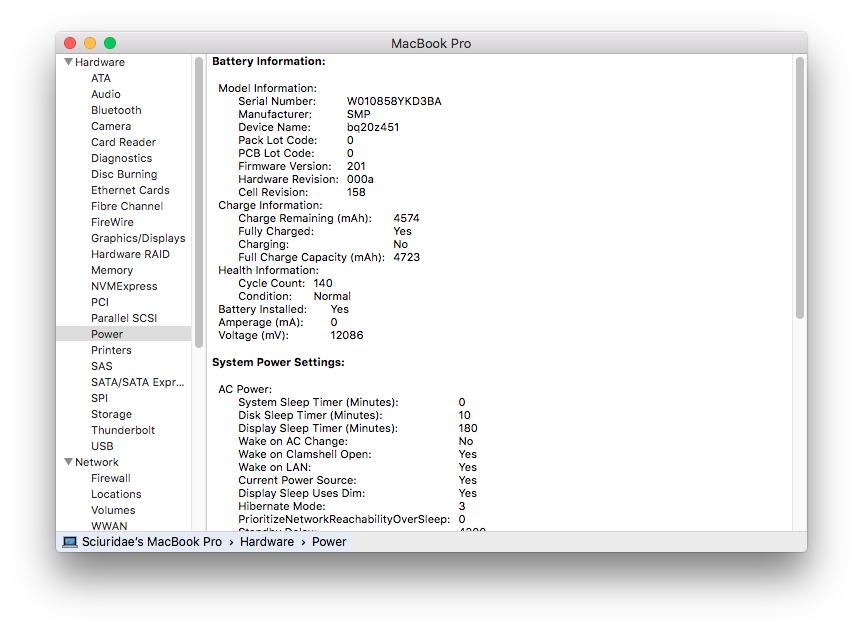Click Hardware in the path bar
The height and width of the screenshot is (632, 863).
pyautogui.click(x=267, y=542)
